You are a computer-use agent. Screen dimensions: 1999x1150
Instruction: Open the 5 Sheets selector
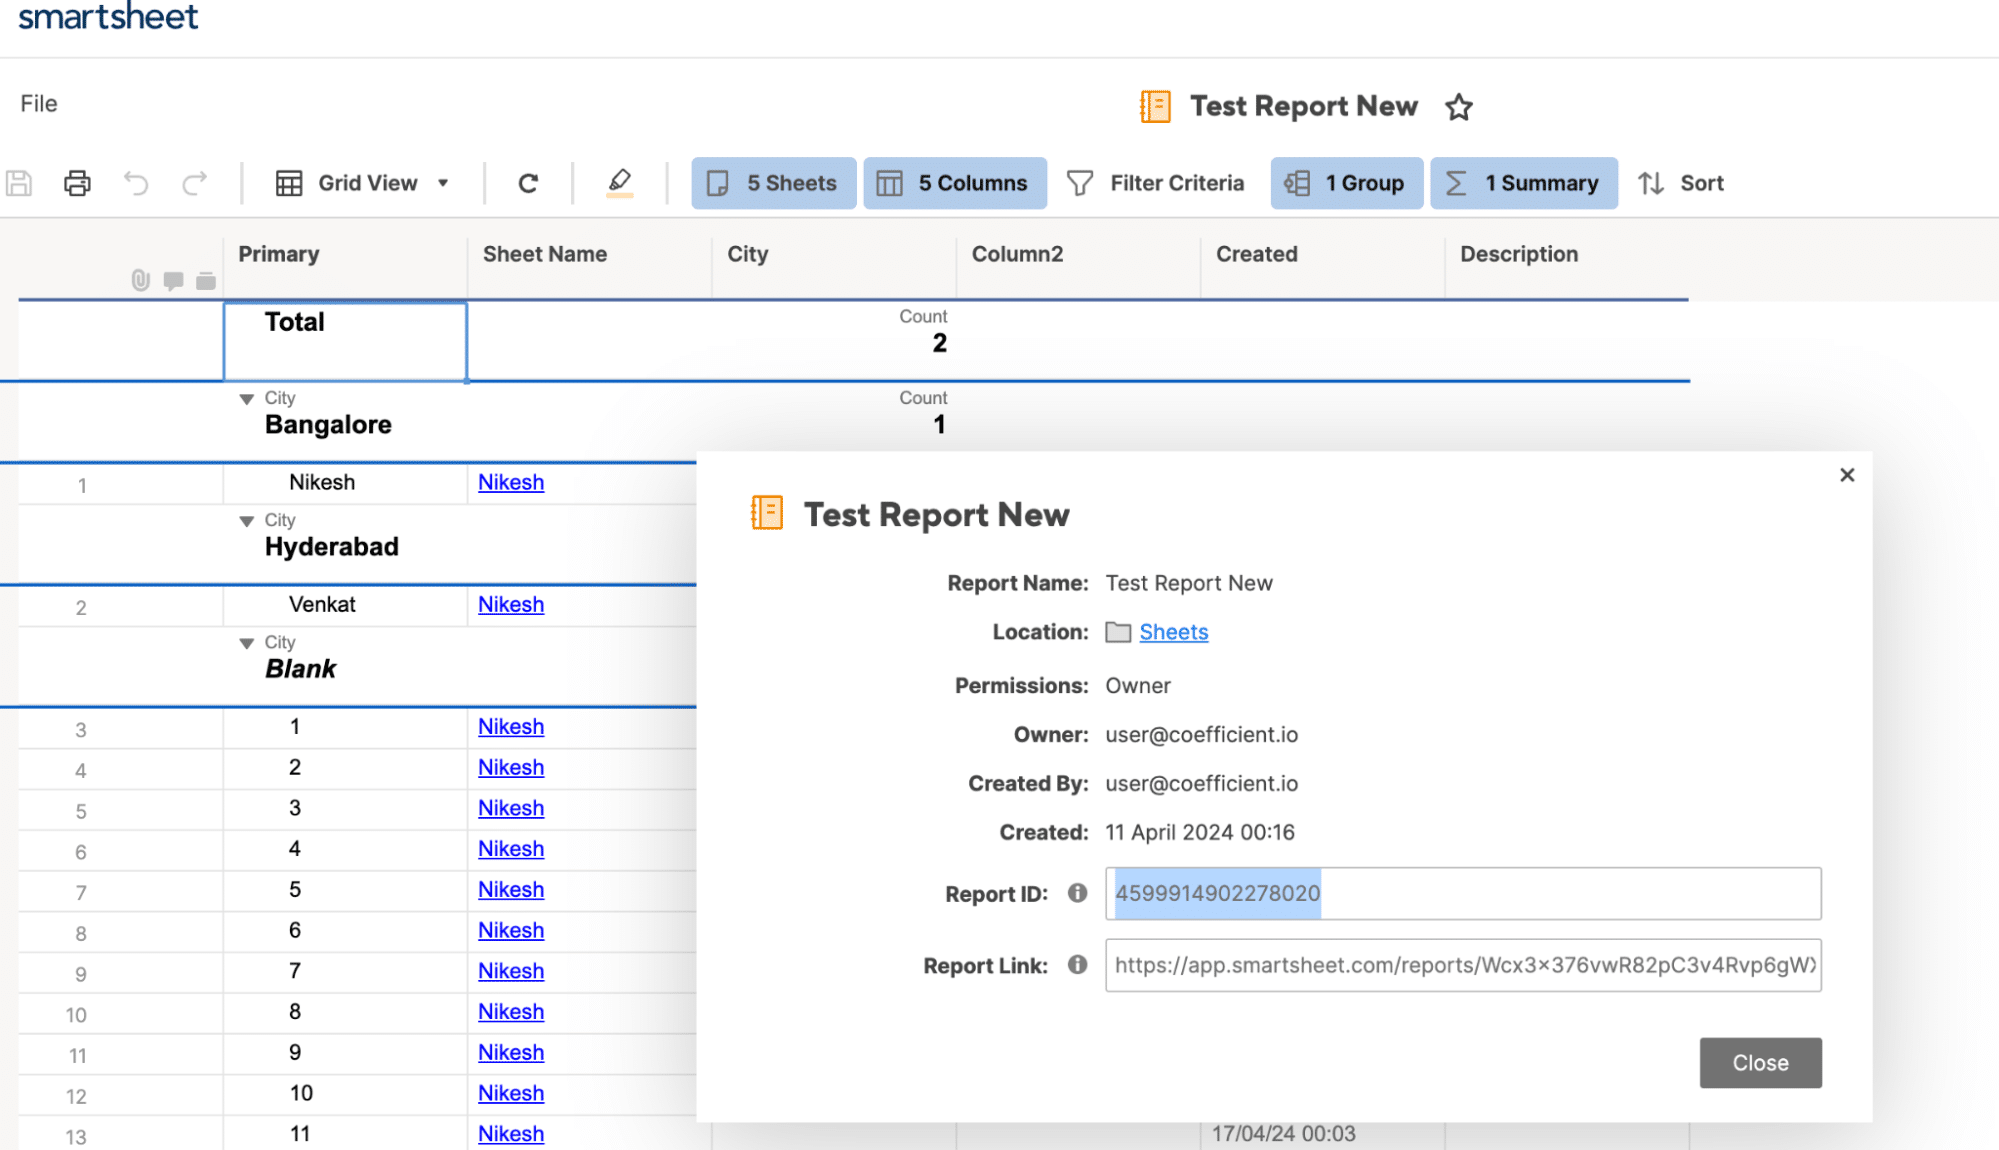pyautogui.click(x=774, y=183)
